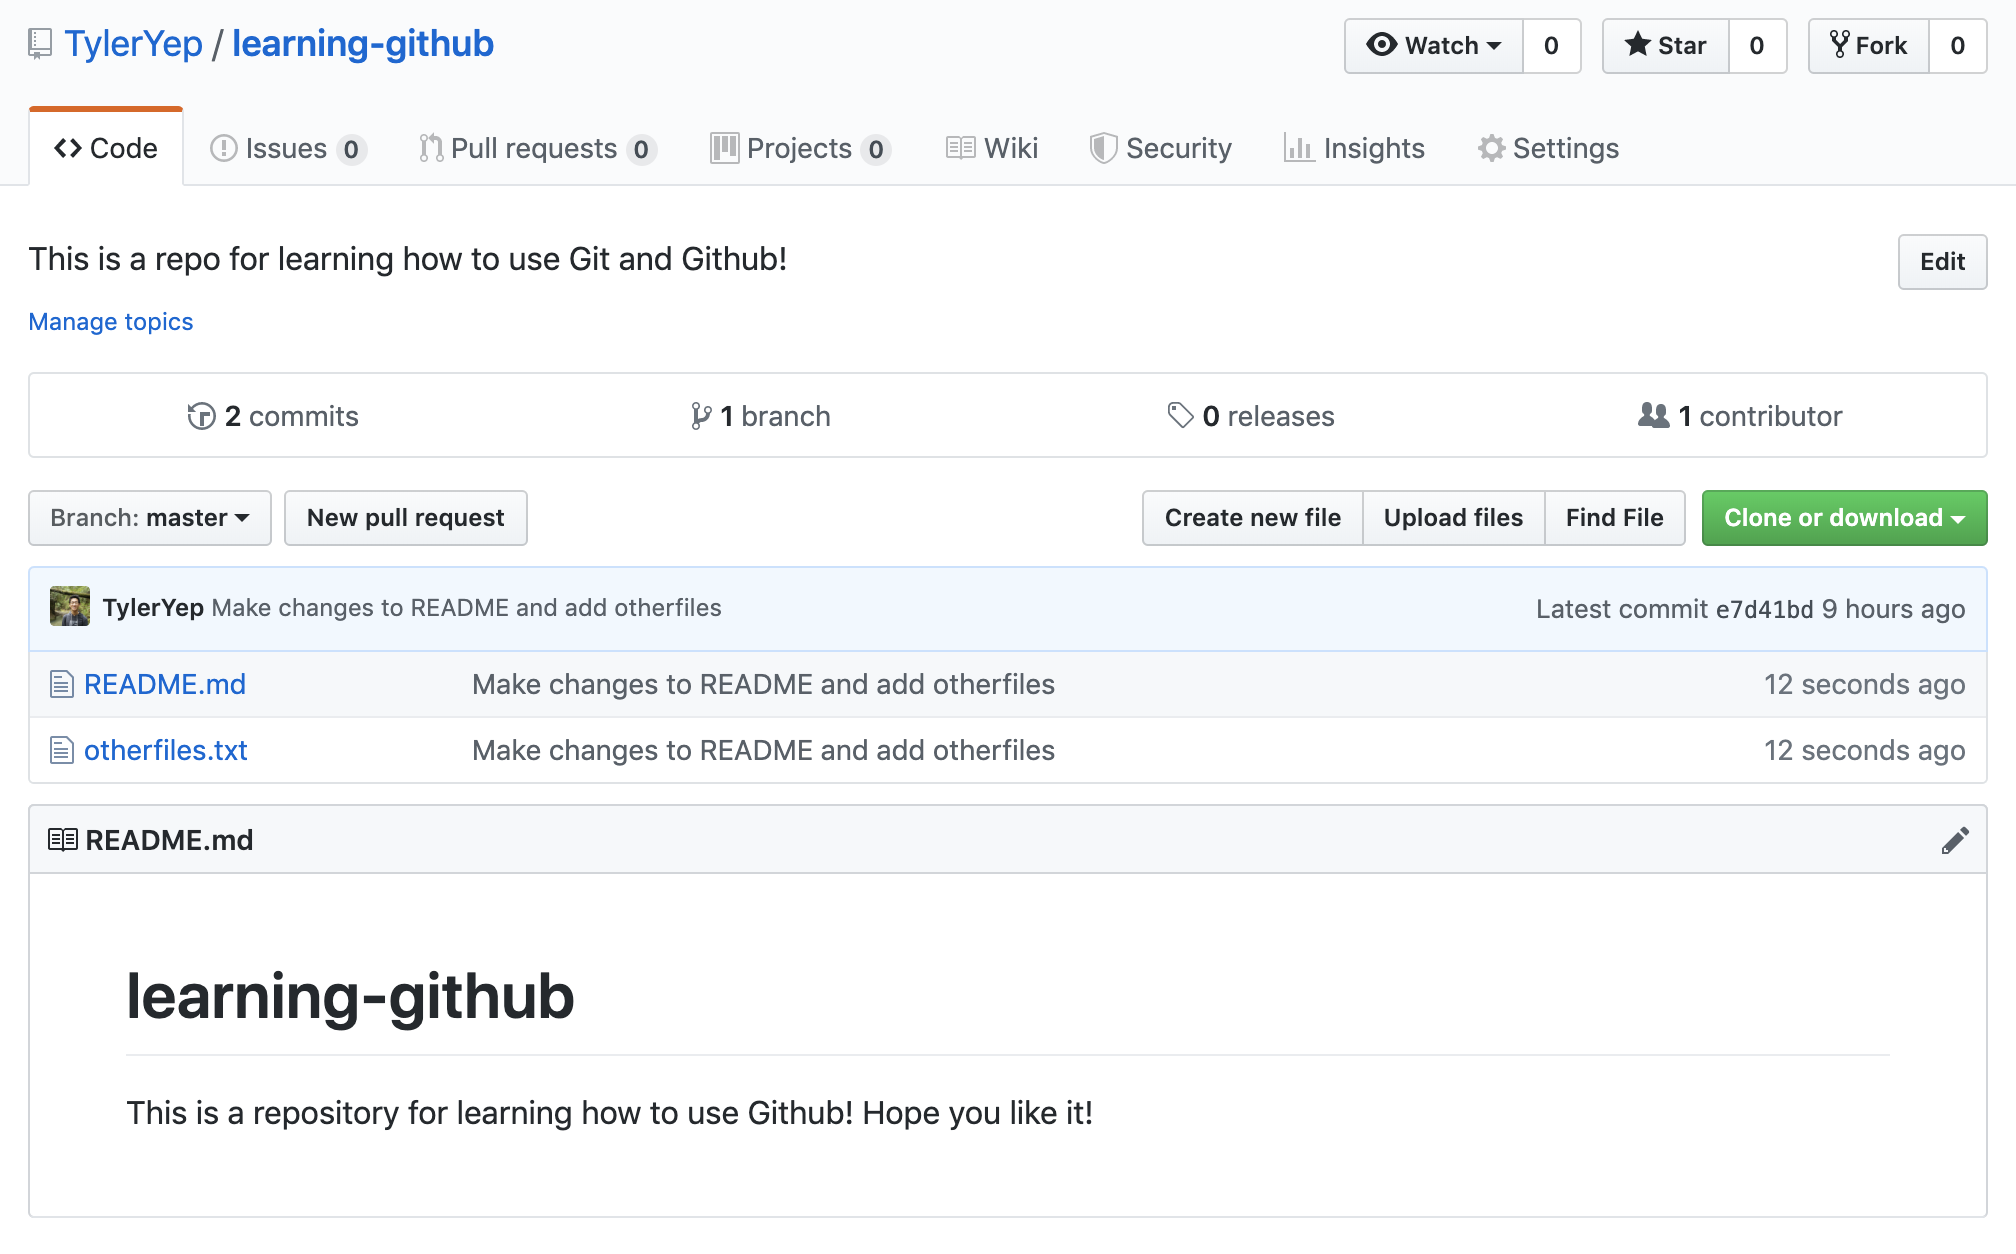The image size is (2016, 1254).
Task: Expand the Clone or download menu
Action: point(1844,518)
